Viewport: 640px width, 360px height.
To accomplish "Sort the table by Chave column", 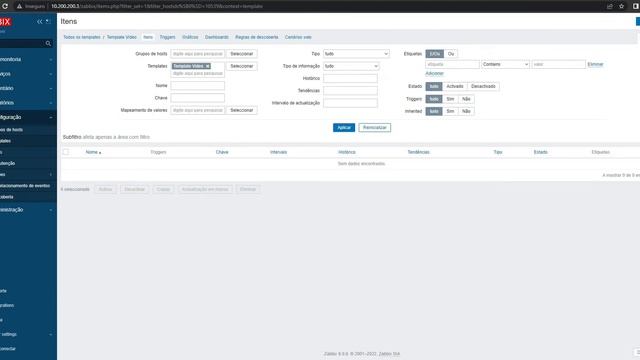I will [x=222, y=152].
